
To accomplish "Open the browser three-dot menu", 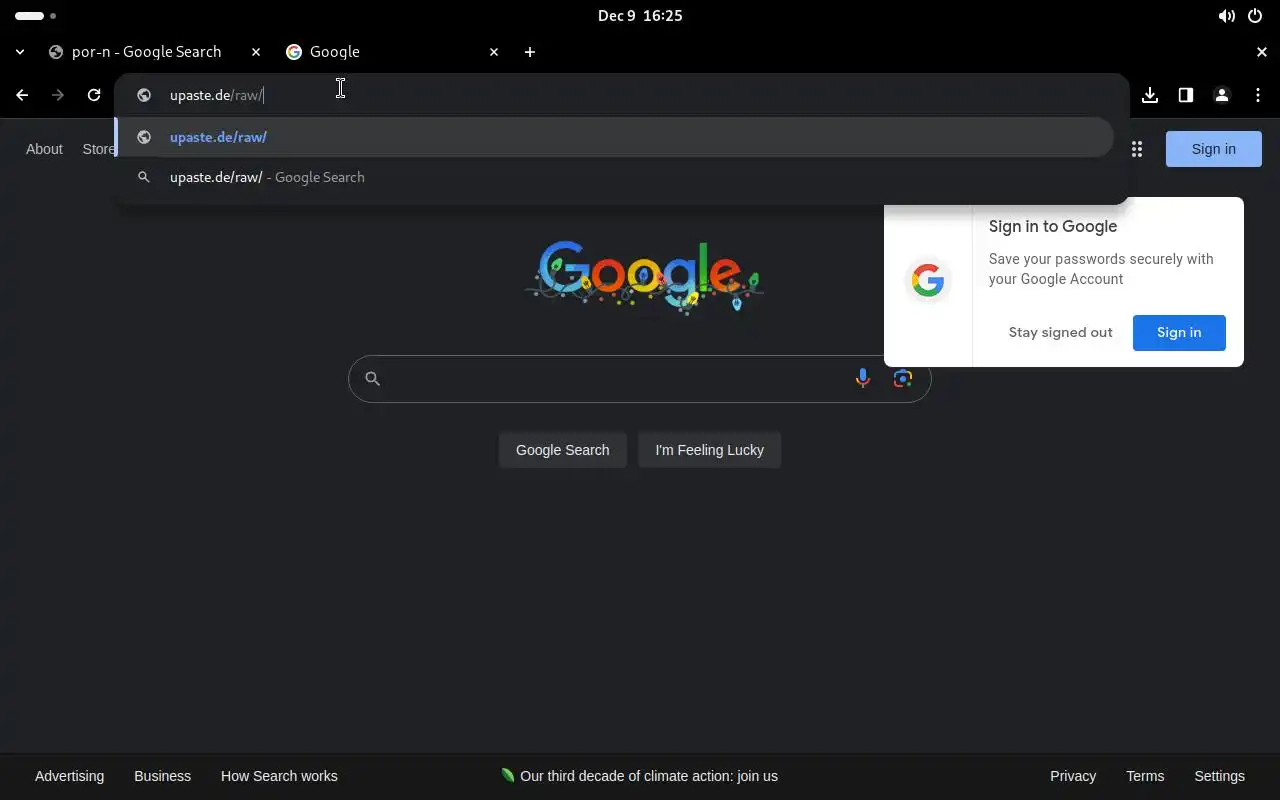I will pos(1258,95).
